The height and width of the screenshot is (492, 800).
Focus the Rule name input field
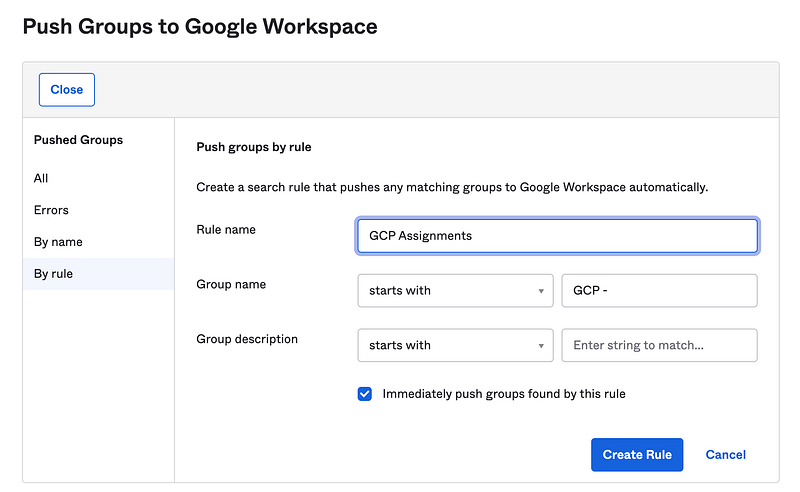coord(557,236)
